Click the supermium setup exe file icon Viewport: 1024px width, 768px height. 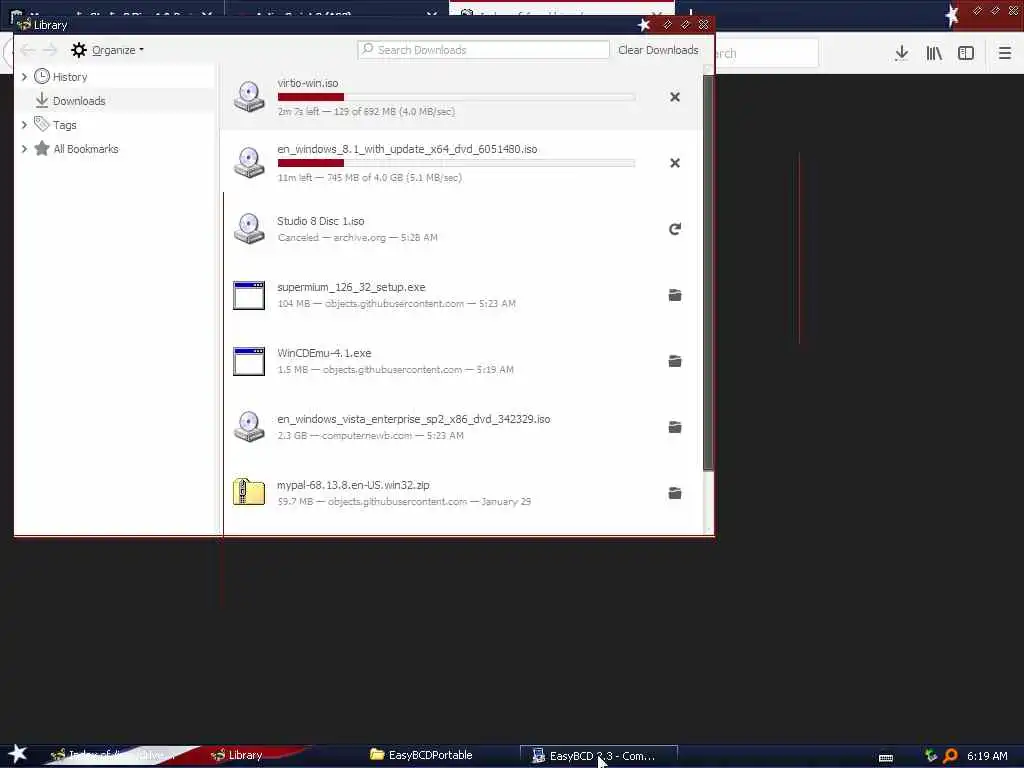pyautogui.click(x=249, y=295)
